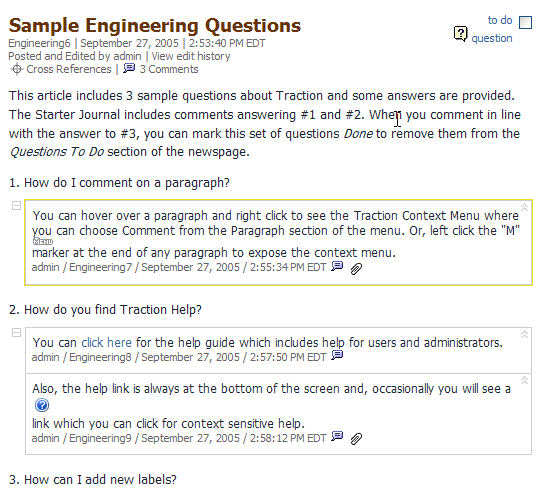Click the 3 Comments bubble icon
The height and width of the screenshot is (499, 541).
tap(129, 68)
